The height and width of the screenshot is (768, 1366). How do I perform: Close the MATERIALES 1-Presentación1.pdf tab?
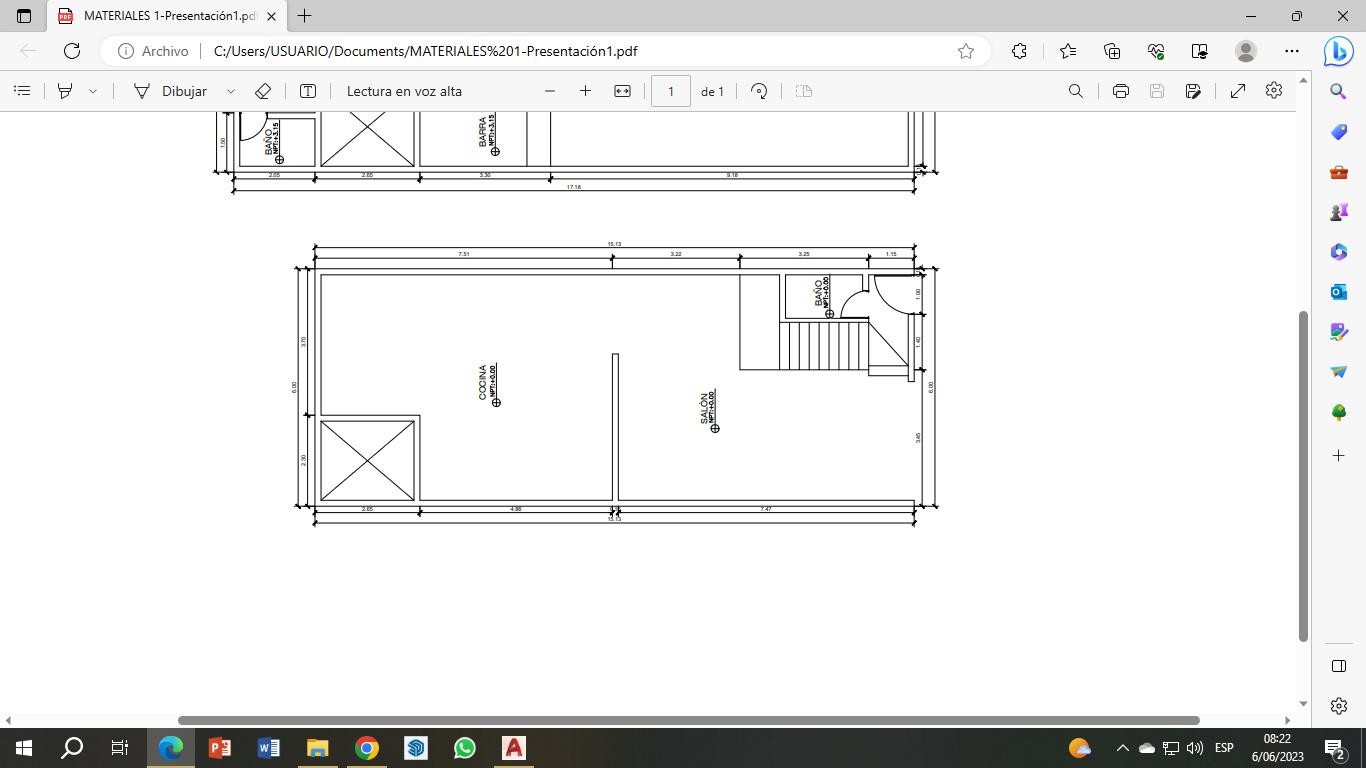click(x=271, y=16)
